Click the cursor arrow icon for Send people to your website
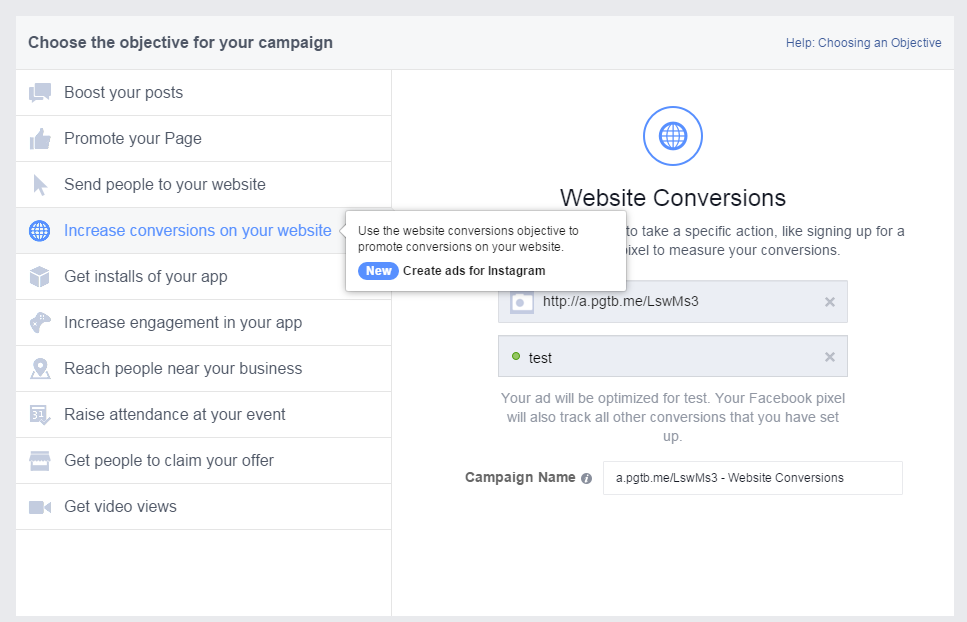This screenshot has width=967, height=622. (40, 185)
